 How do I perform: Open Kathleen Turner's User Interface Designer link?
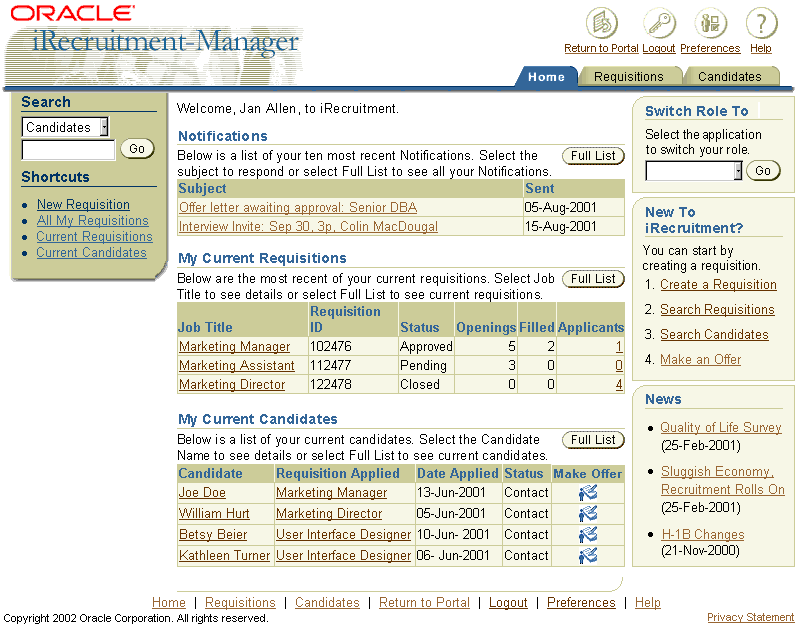(x=343, y=556)
